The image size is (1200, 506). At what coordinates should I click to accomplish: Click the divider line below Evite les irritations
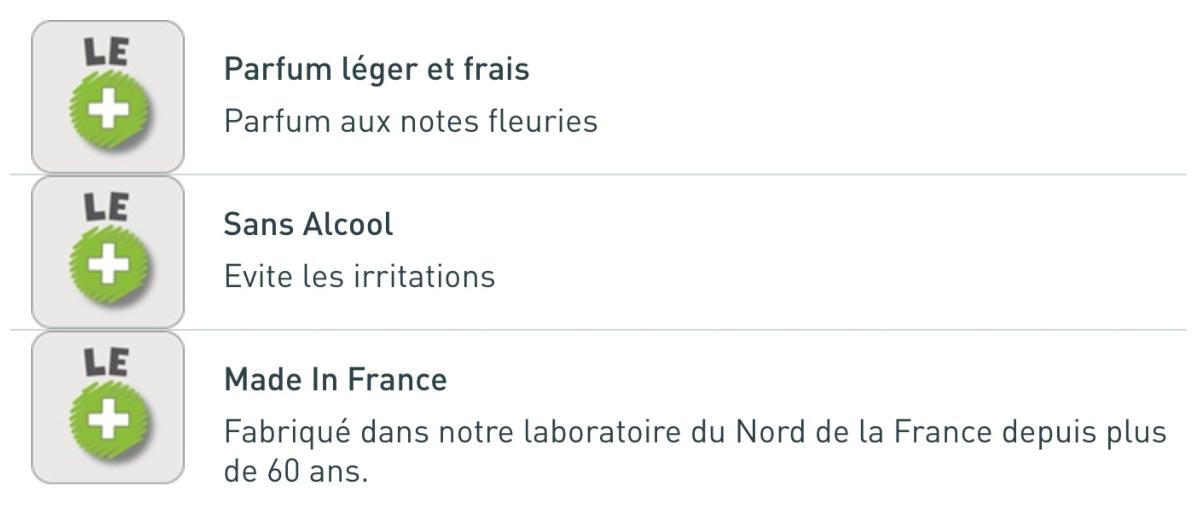pyautogui.click(x=600, y=330)
